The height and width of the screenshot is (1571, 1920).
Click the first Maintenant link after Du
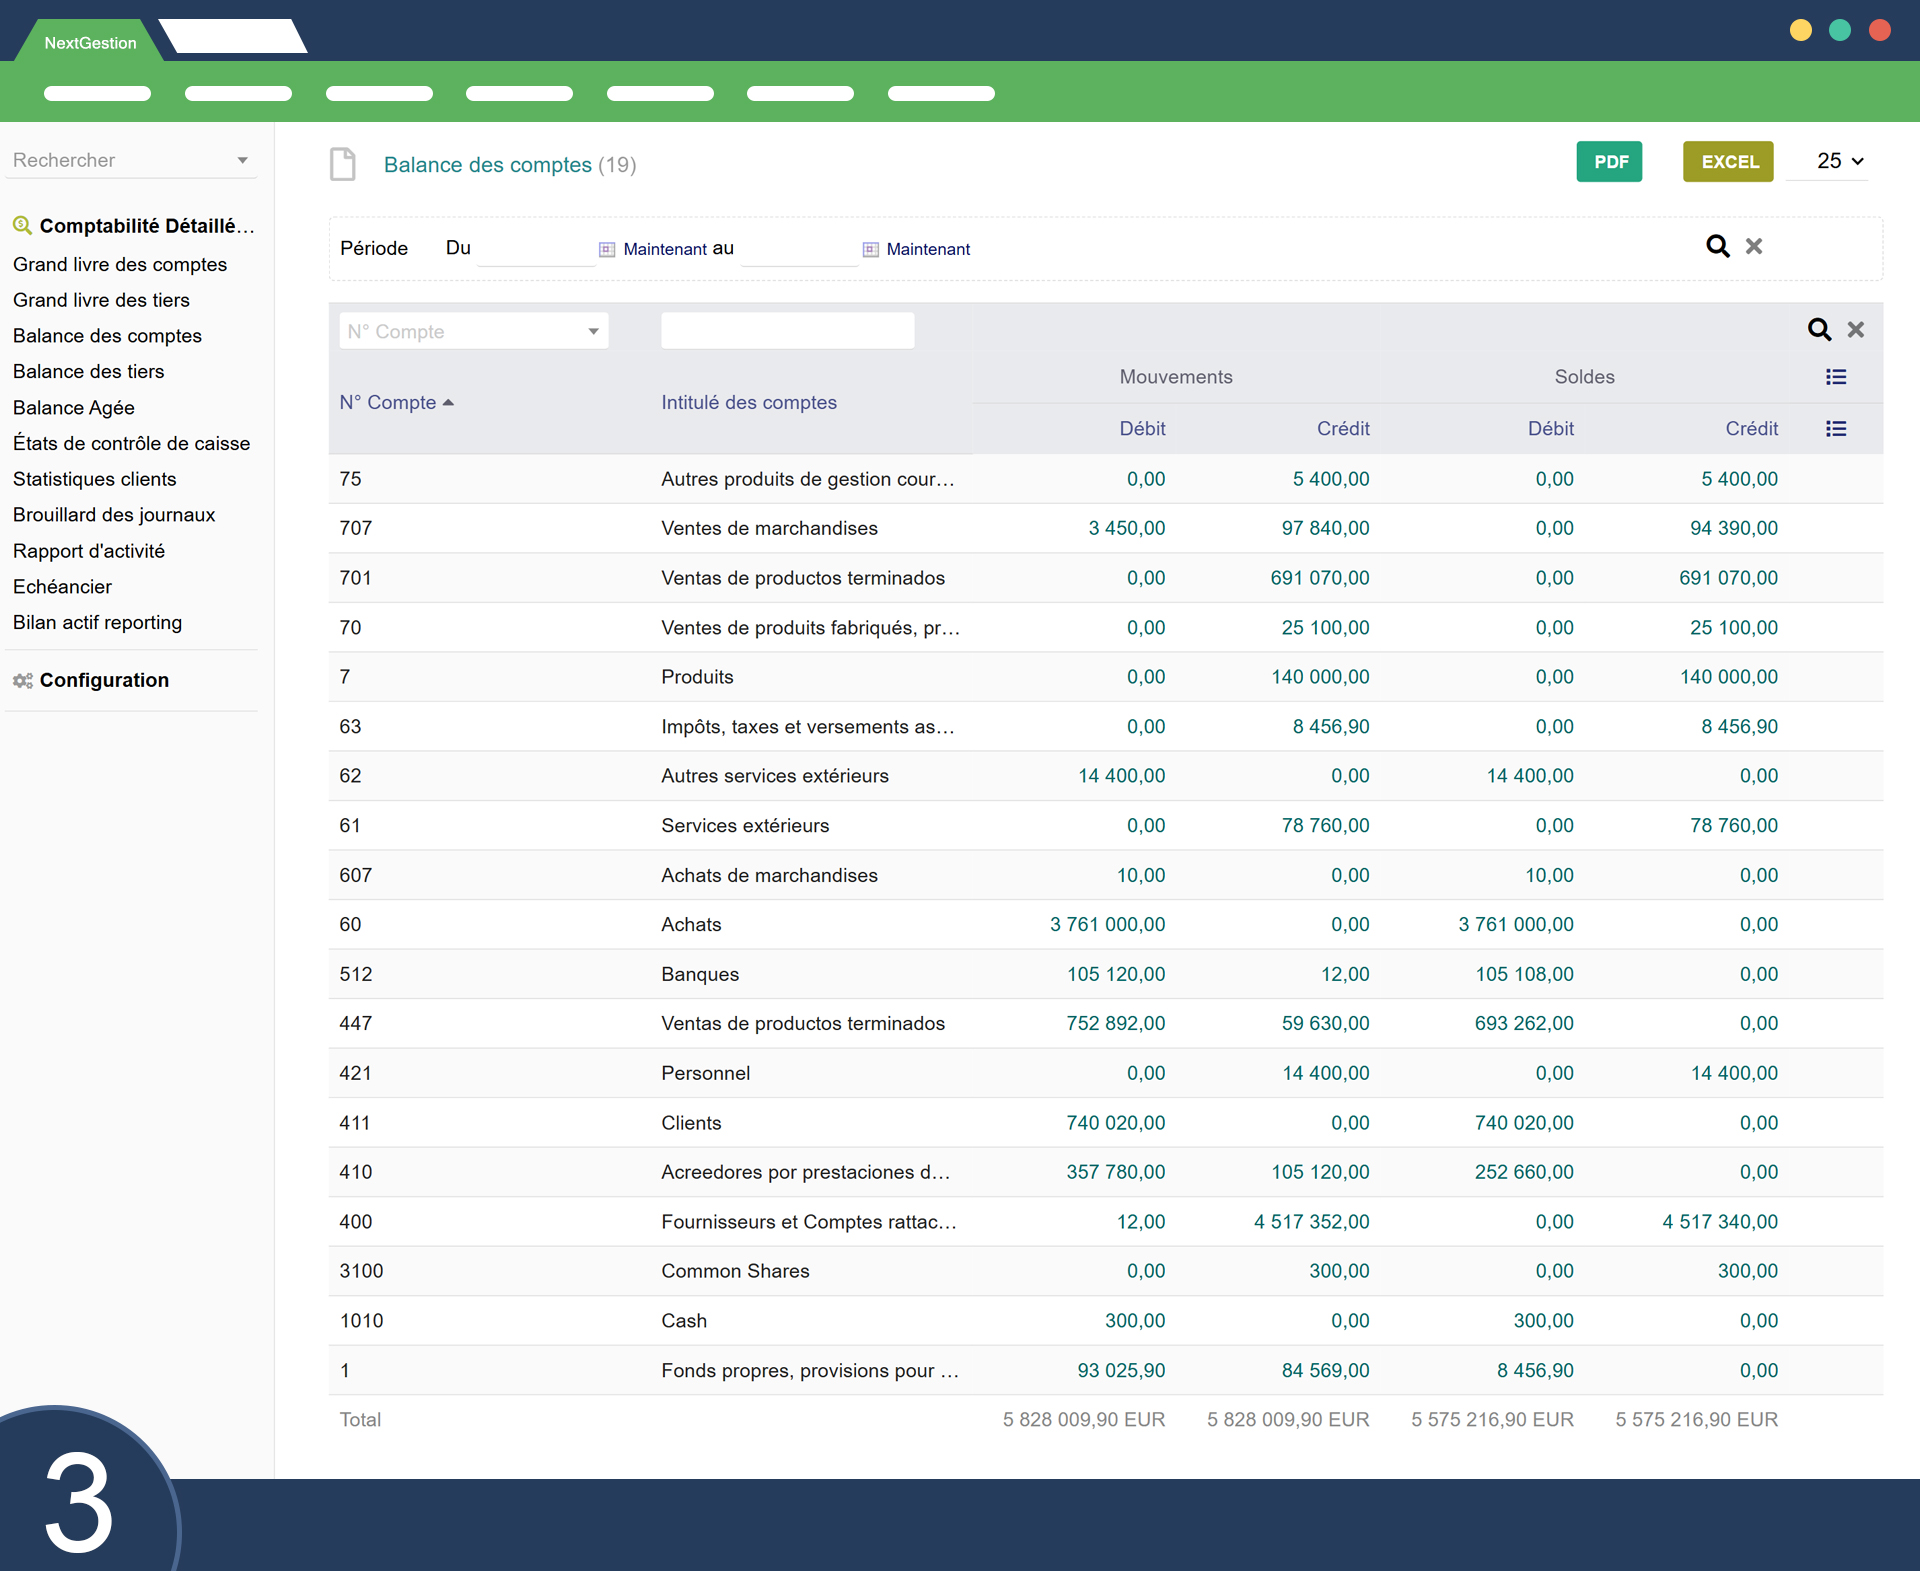665,249
